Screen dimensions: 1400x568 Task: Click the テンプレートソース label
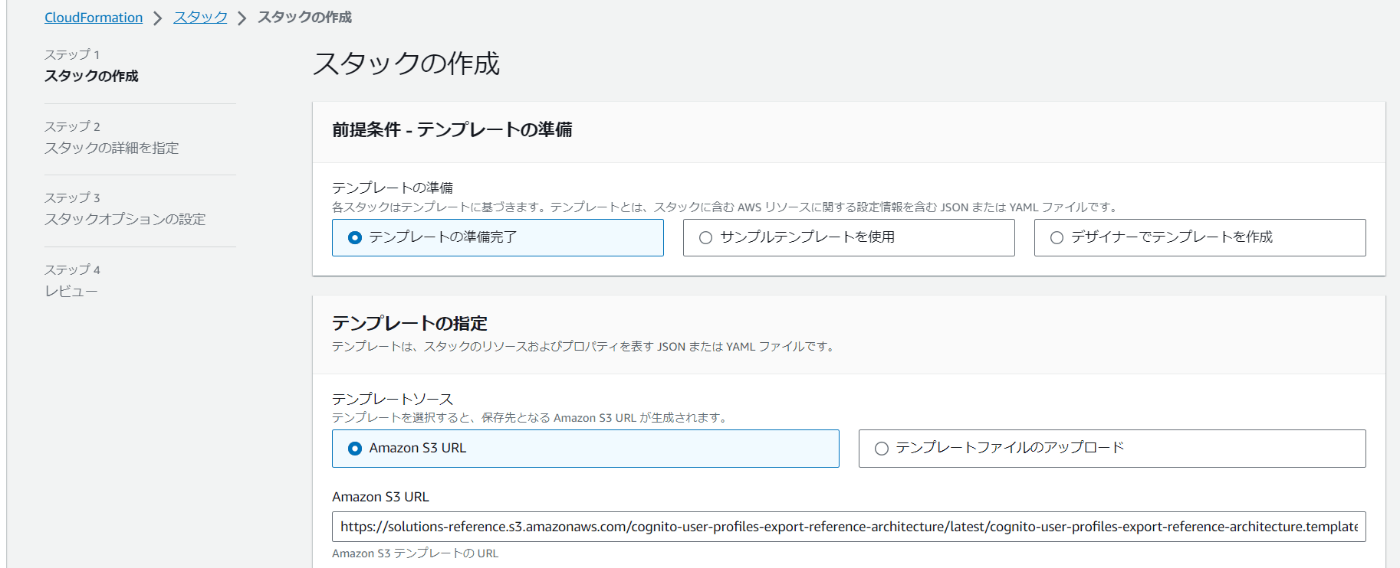(392, 399)
